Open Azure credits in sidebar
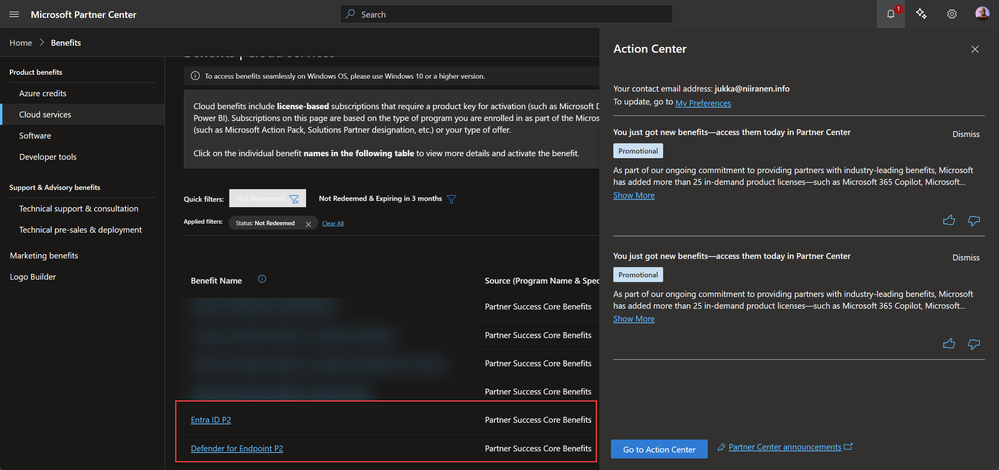This screenshot has width=999, height=470. tap(43, 93)
